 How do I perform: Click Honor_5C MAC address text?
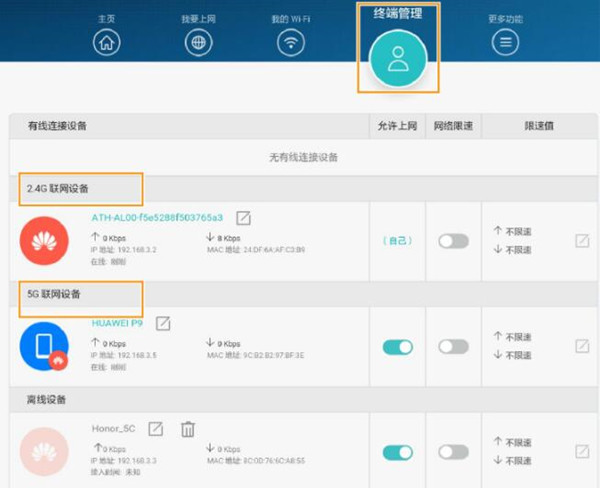tap(256, 460)
